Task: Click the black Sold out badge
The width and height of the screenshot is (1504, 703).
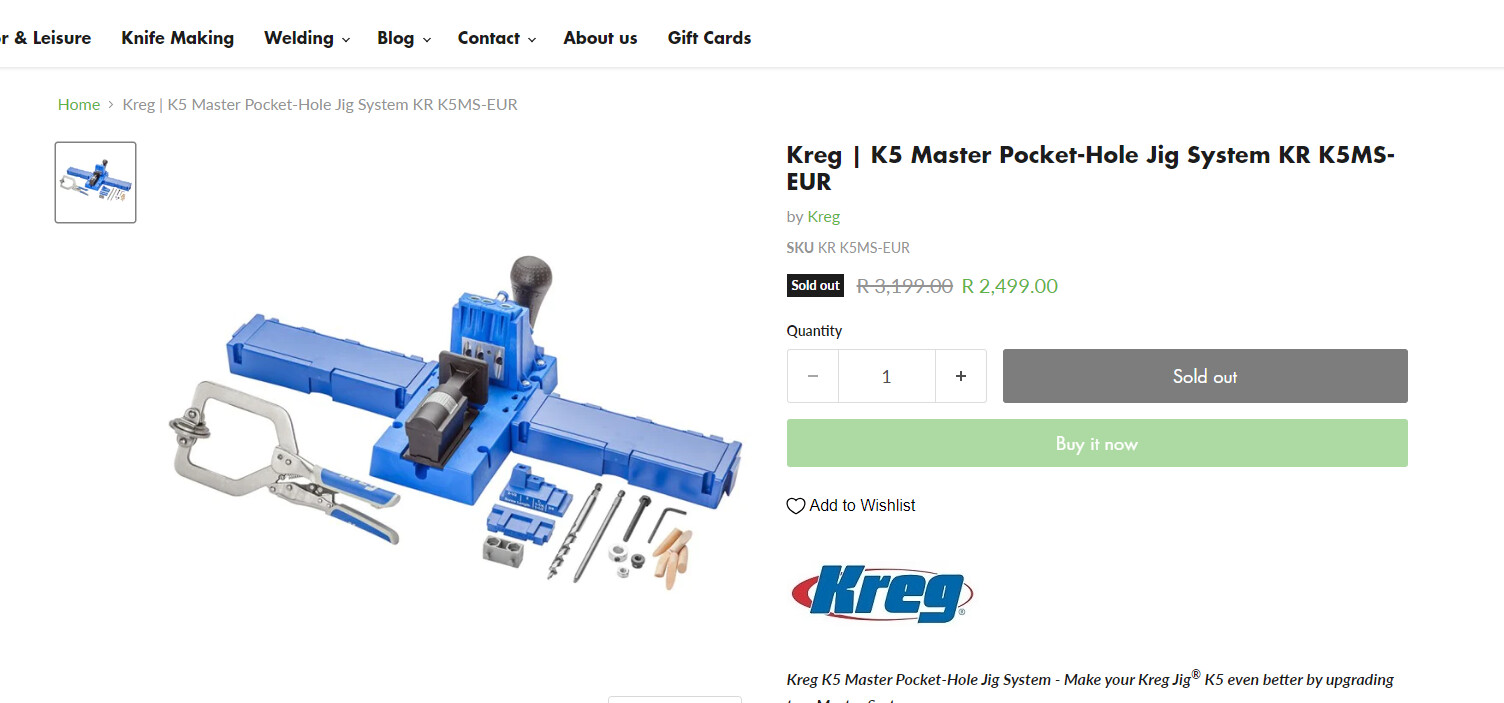Action: coord(815,285)
